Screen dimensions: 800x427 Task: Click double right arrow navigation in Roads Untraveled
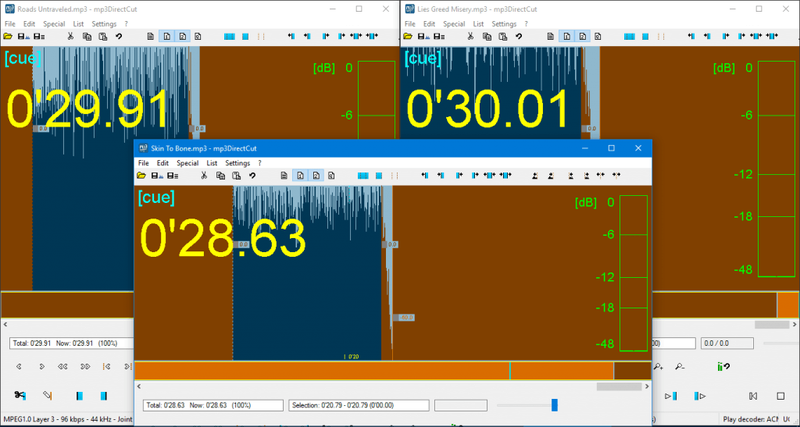[x=85, y=366]
